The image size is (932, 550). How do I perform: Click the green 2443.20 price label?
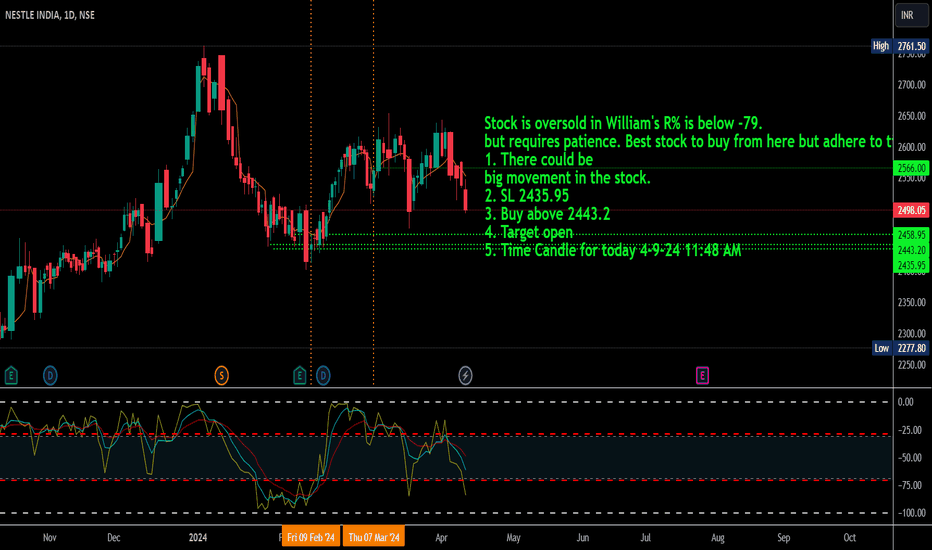point(911,250)
